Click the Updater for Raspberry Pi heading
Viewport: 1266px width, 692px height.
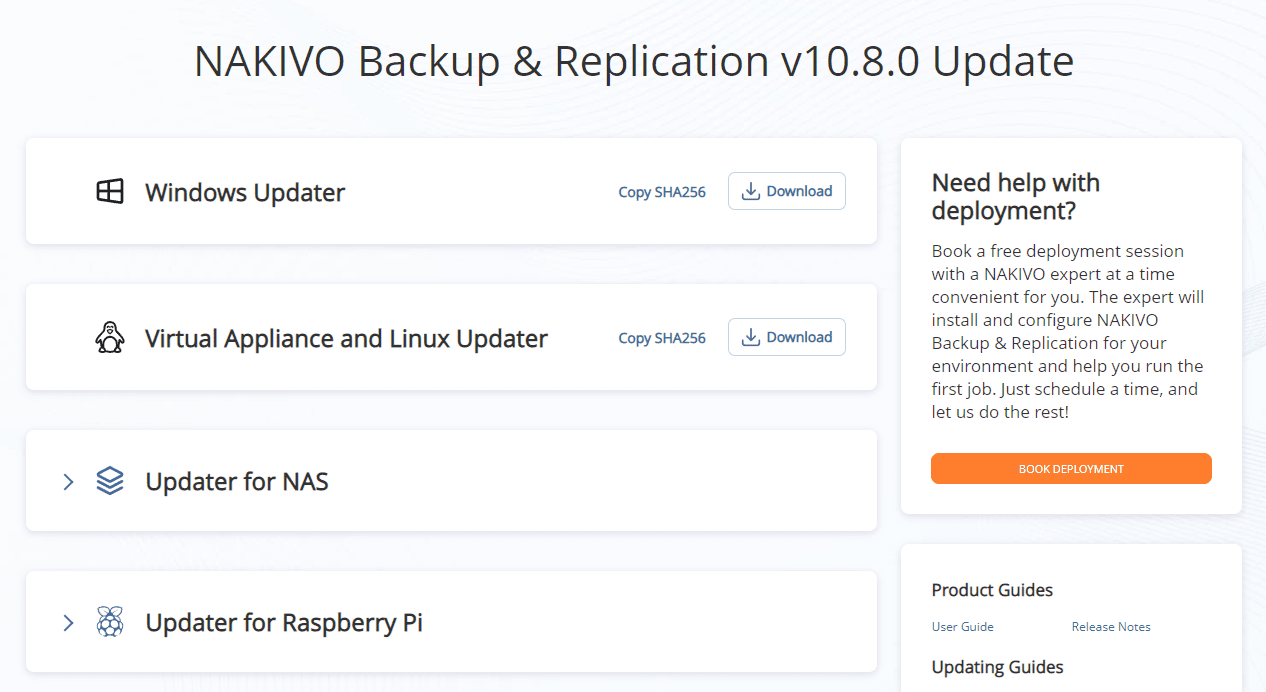tap(284, 623)
